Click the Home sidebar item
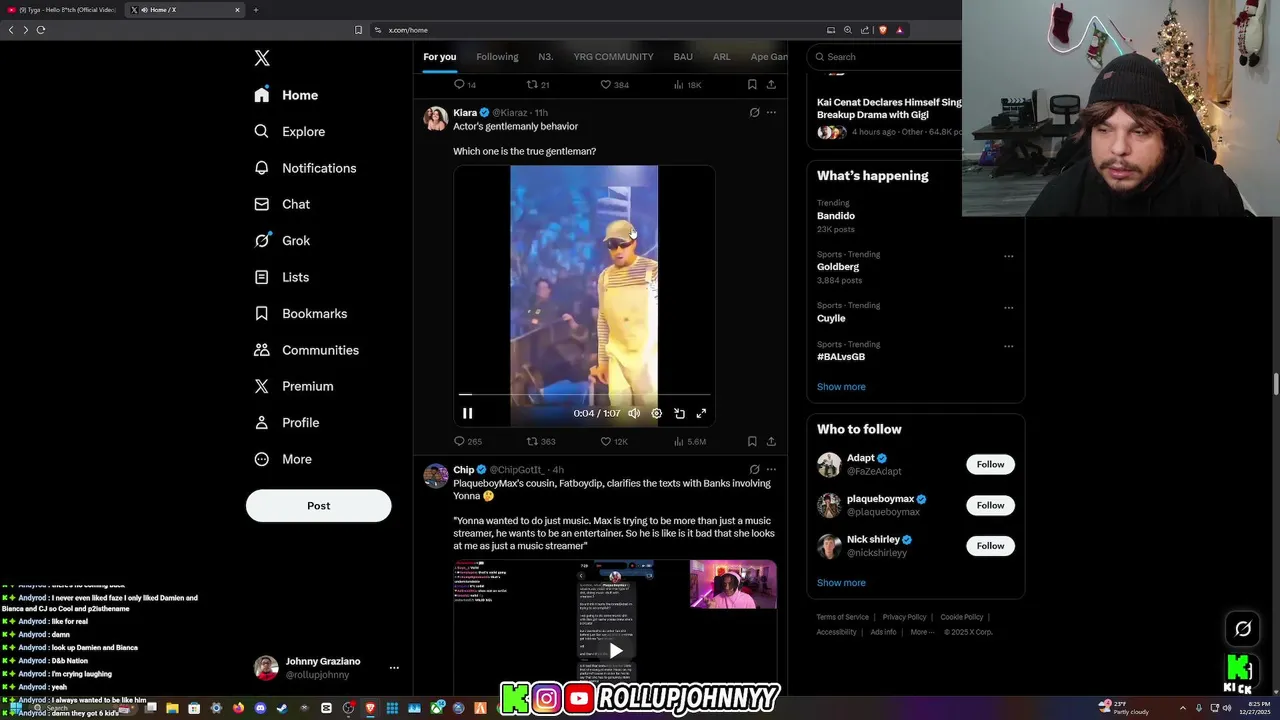Image resolution: width=1280 pixels, height=720 pixels. [x=286, y=95]
